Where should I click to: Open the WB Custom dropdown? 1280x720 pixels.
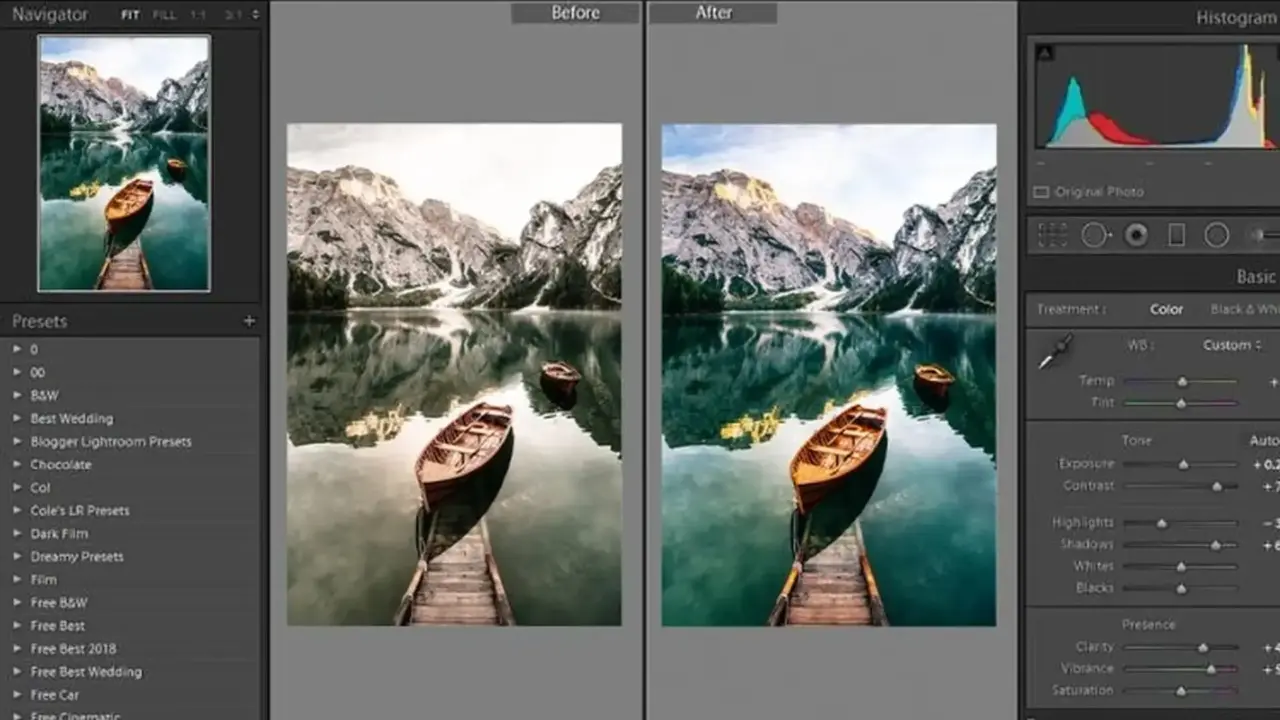[1232, 345]
